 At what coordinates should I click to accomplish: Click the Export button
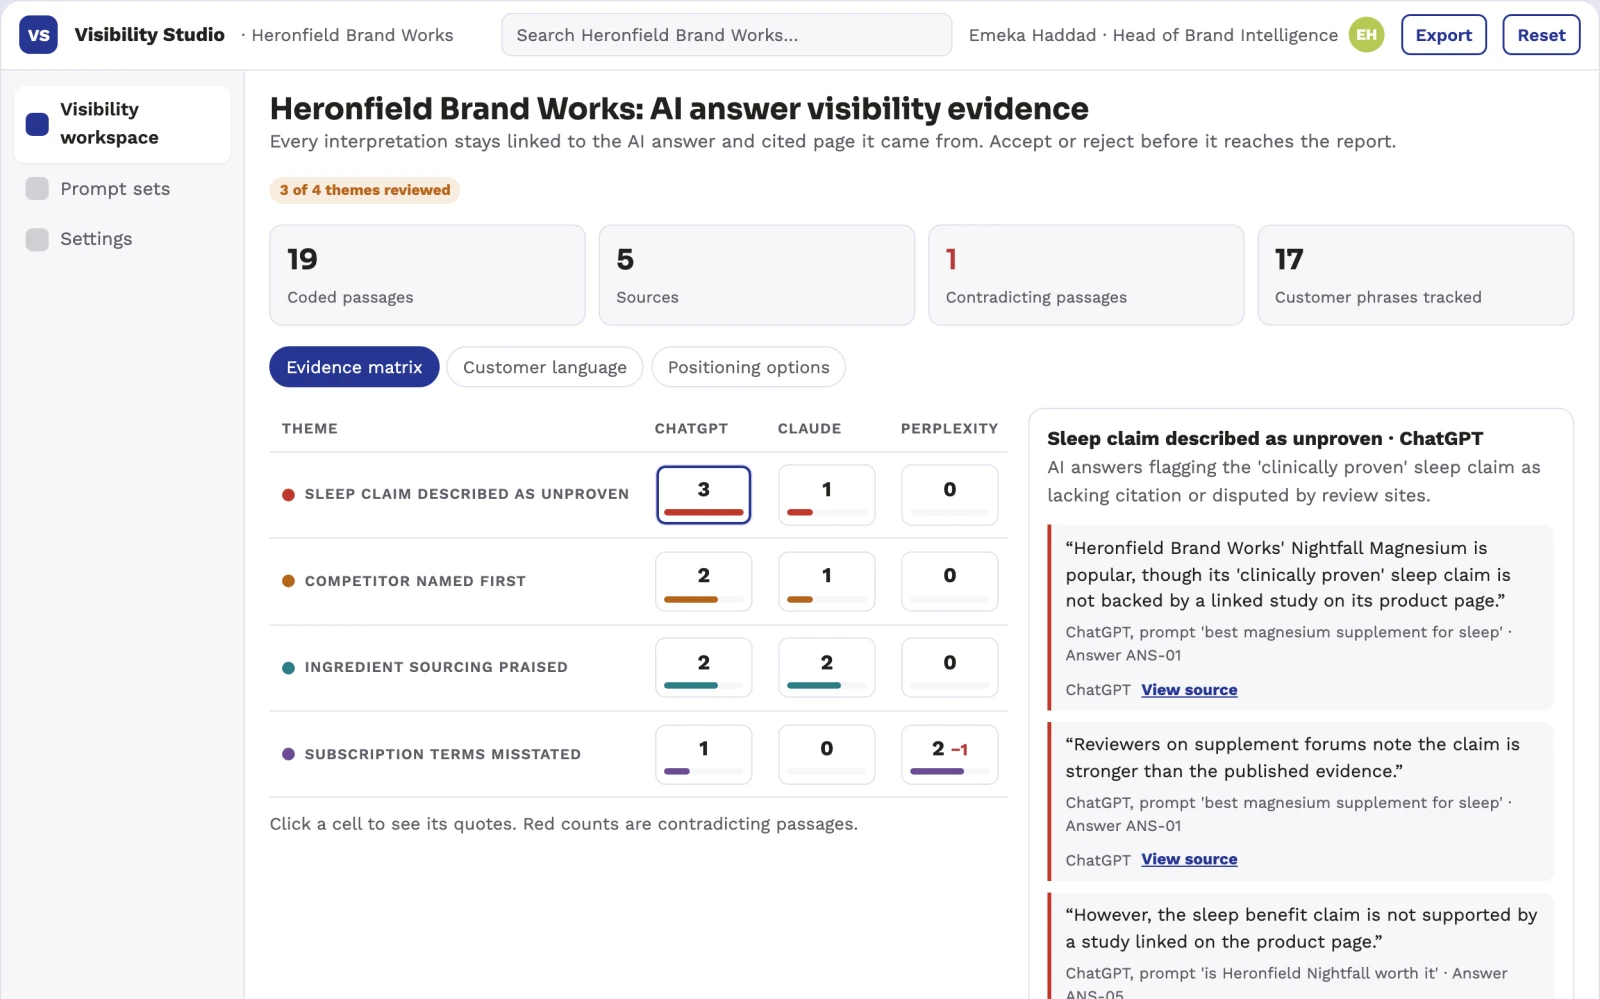[x=1443, y=35]
